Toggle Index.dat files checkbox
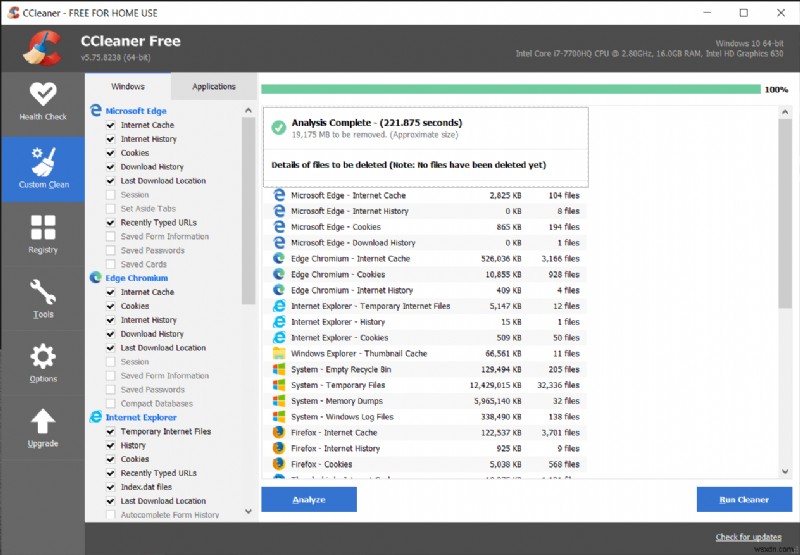Screen dimensions: 800x555 tap(111, 487)
